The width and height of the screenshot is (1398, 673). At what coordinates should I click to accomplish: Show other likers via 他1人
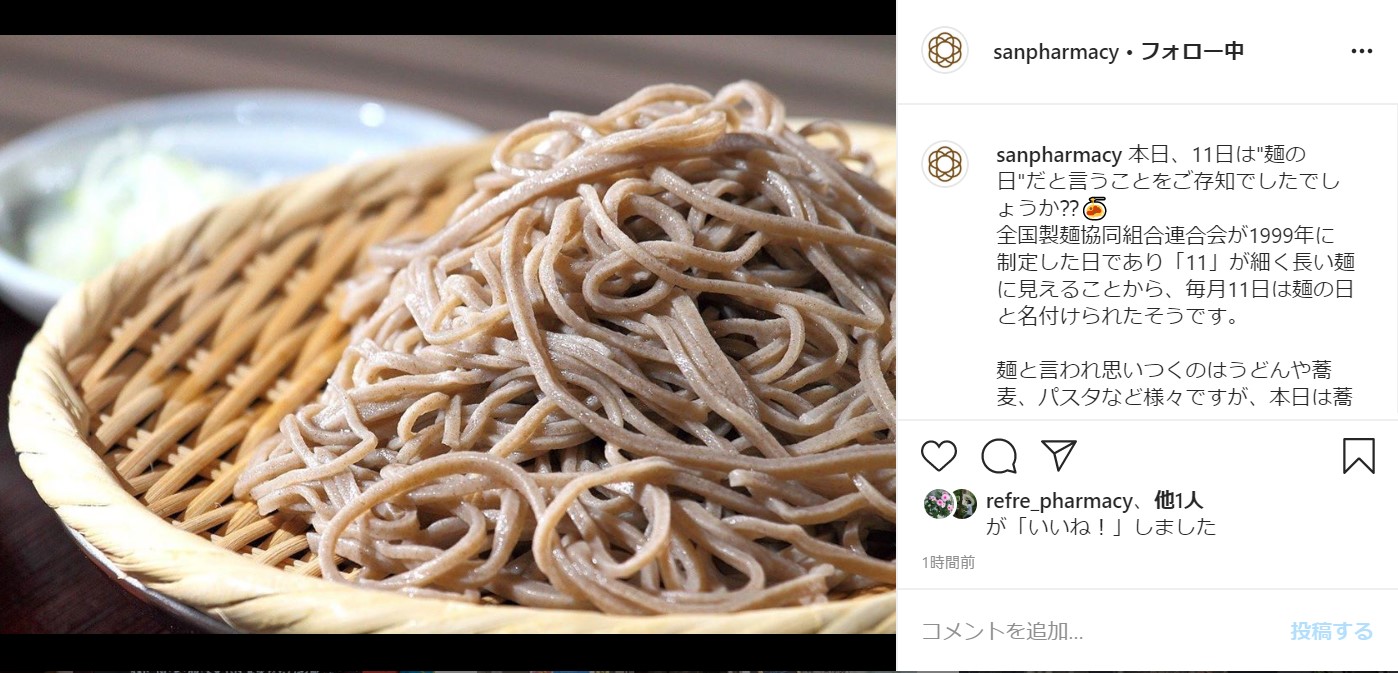point(1178,501)
